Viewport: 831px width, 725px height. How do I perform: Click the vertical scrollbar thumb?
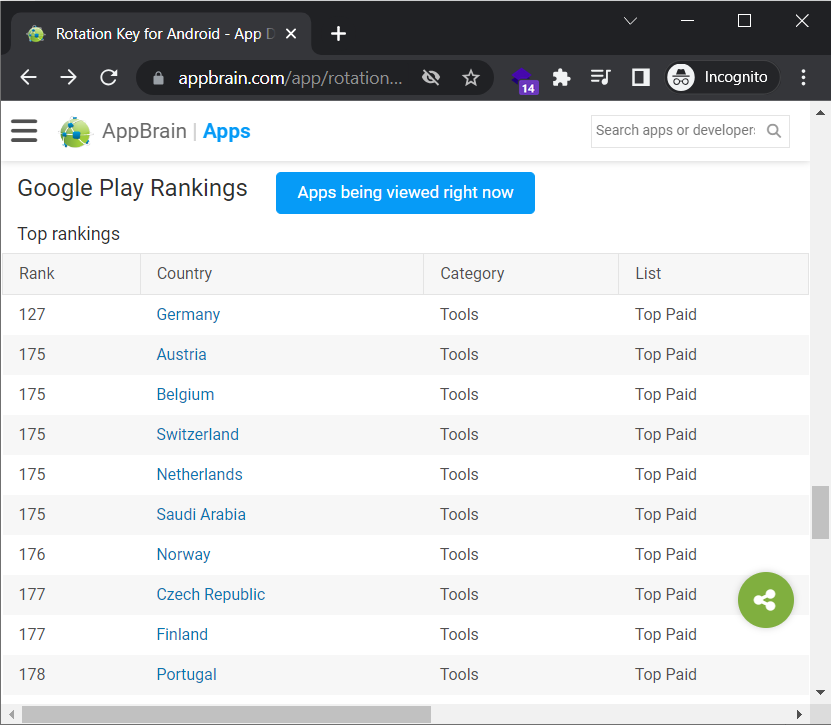pyautogui.click(x=820, y=512)
